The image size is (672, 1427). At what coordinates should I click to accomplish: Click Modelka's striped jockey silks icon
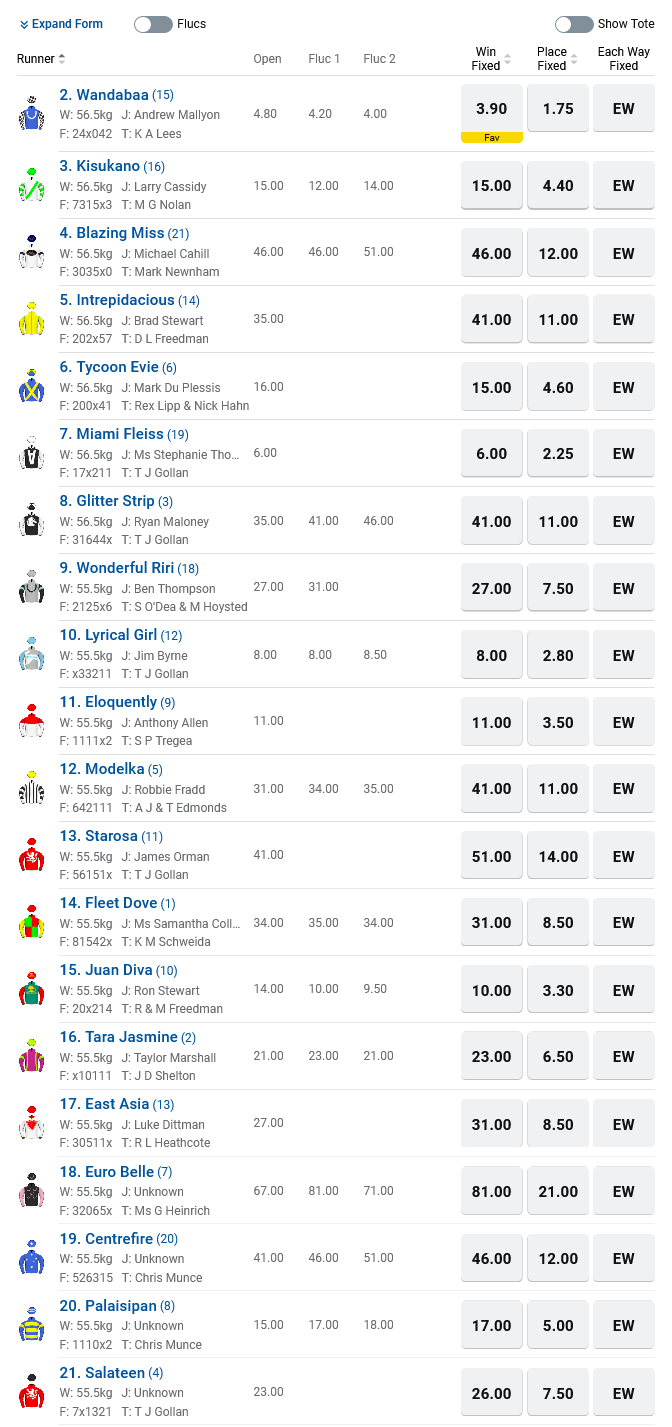(x=32, y=788)
